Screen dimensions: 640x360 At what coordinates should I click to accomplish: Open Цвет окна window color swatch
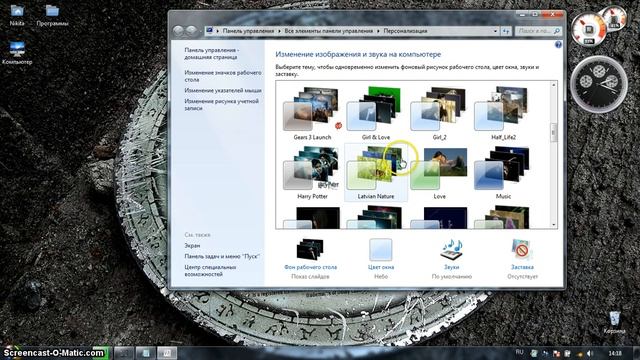pyautogui.click(x=380, y=249)
